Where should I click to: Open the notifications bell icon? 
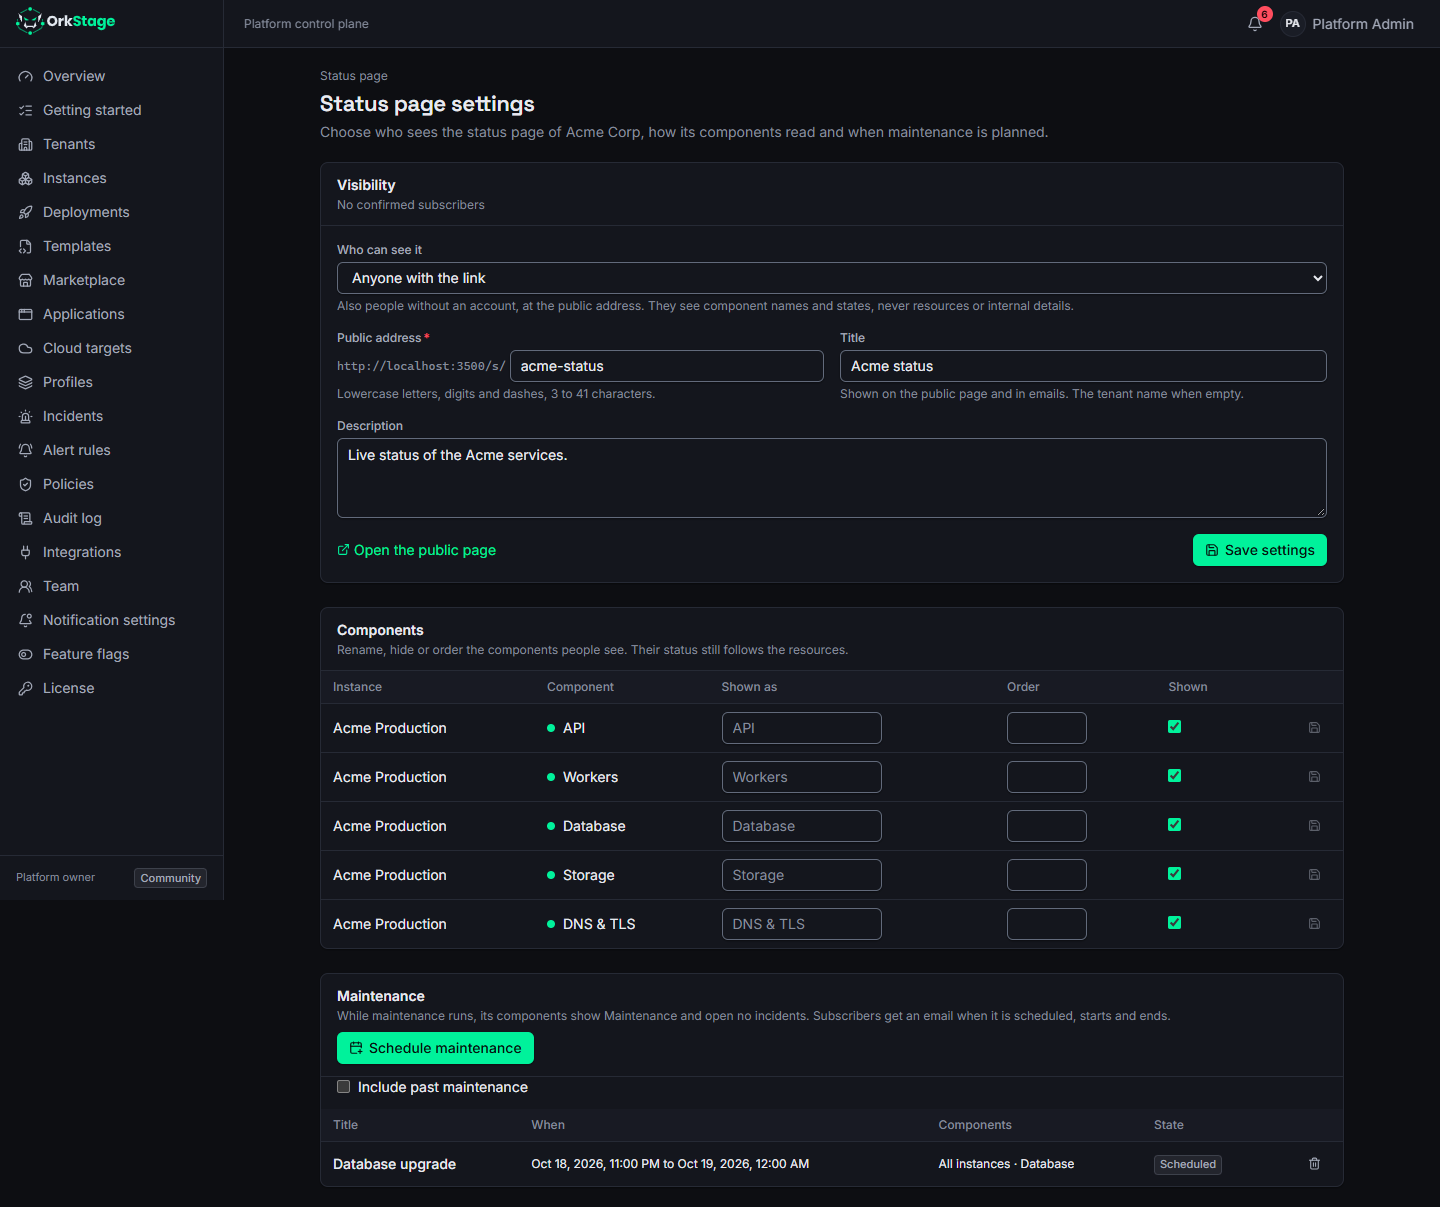pyautogui.click(x=1255, y=24)
